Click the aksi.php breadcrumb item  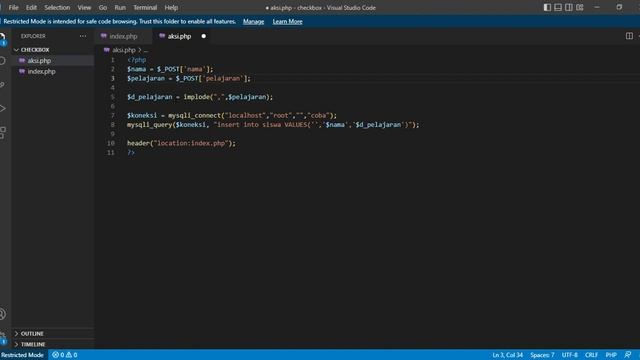(124, 50)
